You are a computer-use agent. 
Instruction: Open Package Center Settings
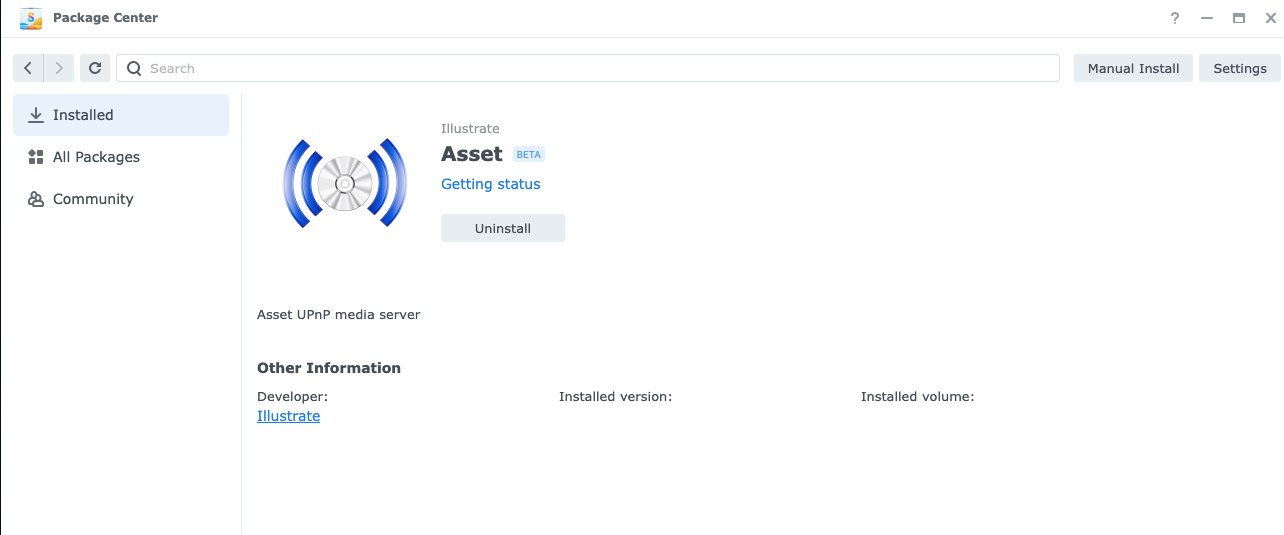[1240, 68]
